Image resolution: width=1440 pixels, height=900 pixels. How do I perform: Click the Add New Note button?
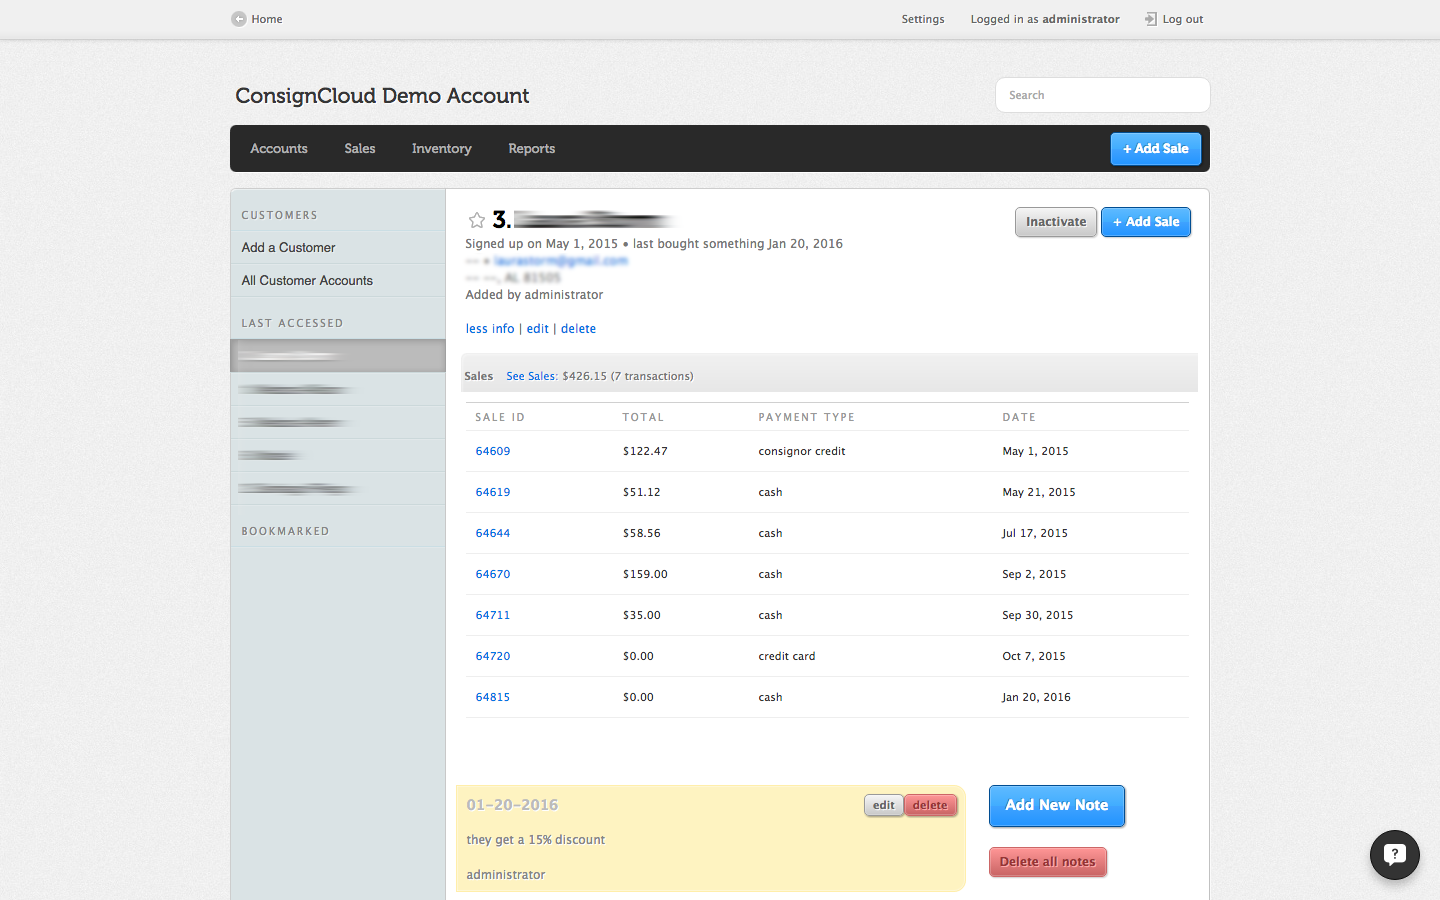tap(1056, 806)
